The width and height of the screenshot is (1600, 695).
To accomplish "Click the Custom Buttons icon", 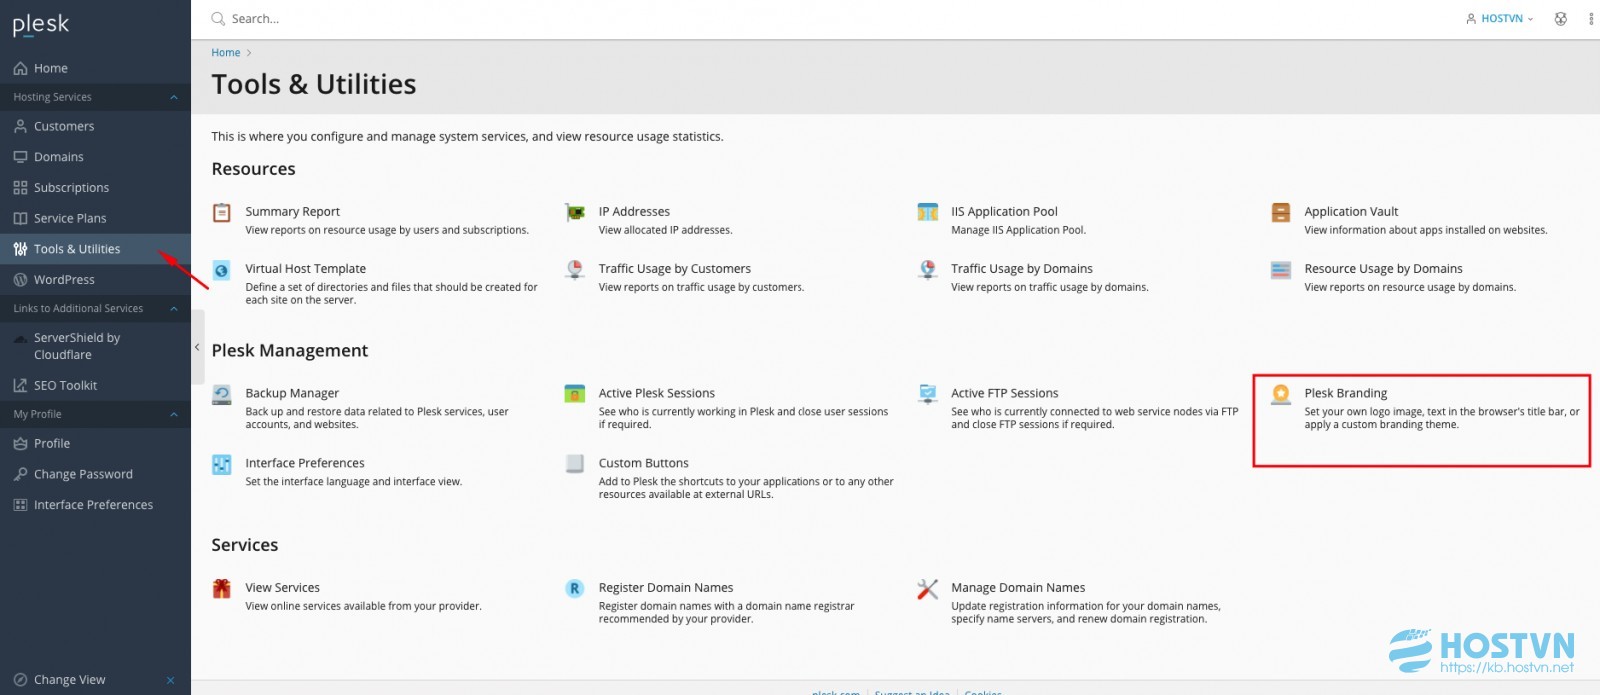I will click(x=575, y=464).
